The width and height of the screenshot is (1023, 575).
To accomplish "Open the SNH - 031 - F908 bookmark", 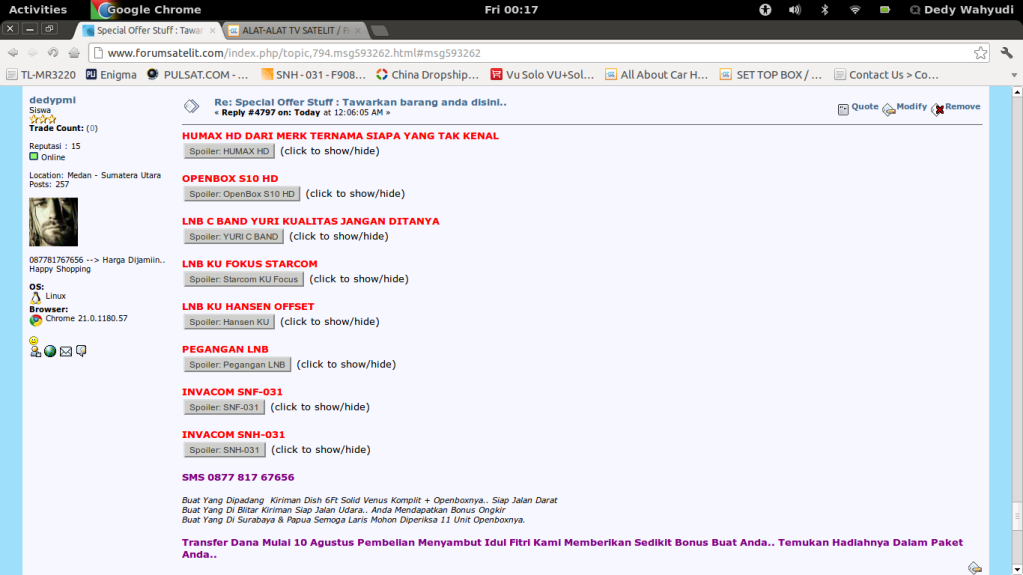I will [x=314, y=75].
